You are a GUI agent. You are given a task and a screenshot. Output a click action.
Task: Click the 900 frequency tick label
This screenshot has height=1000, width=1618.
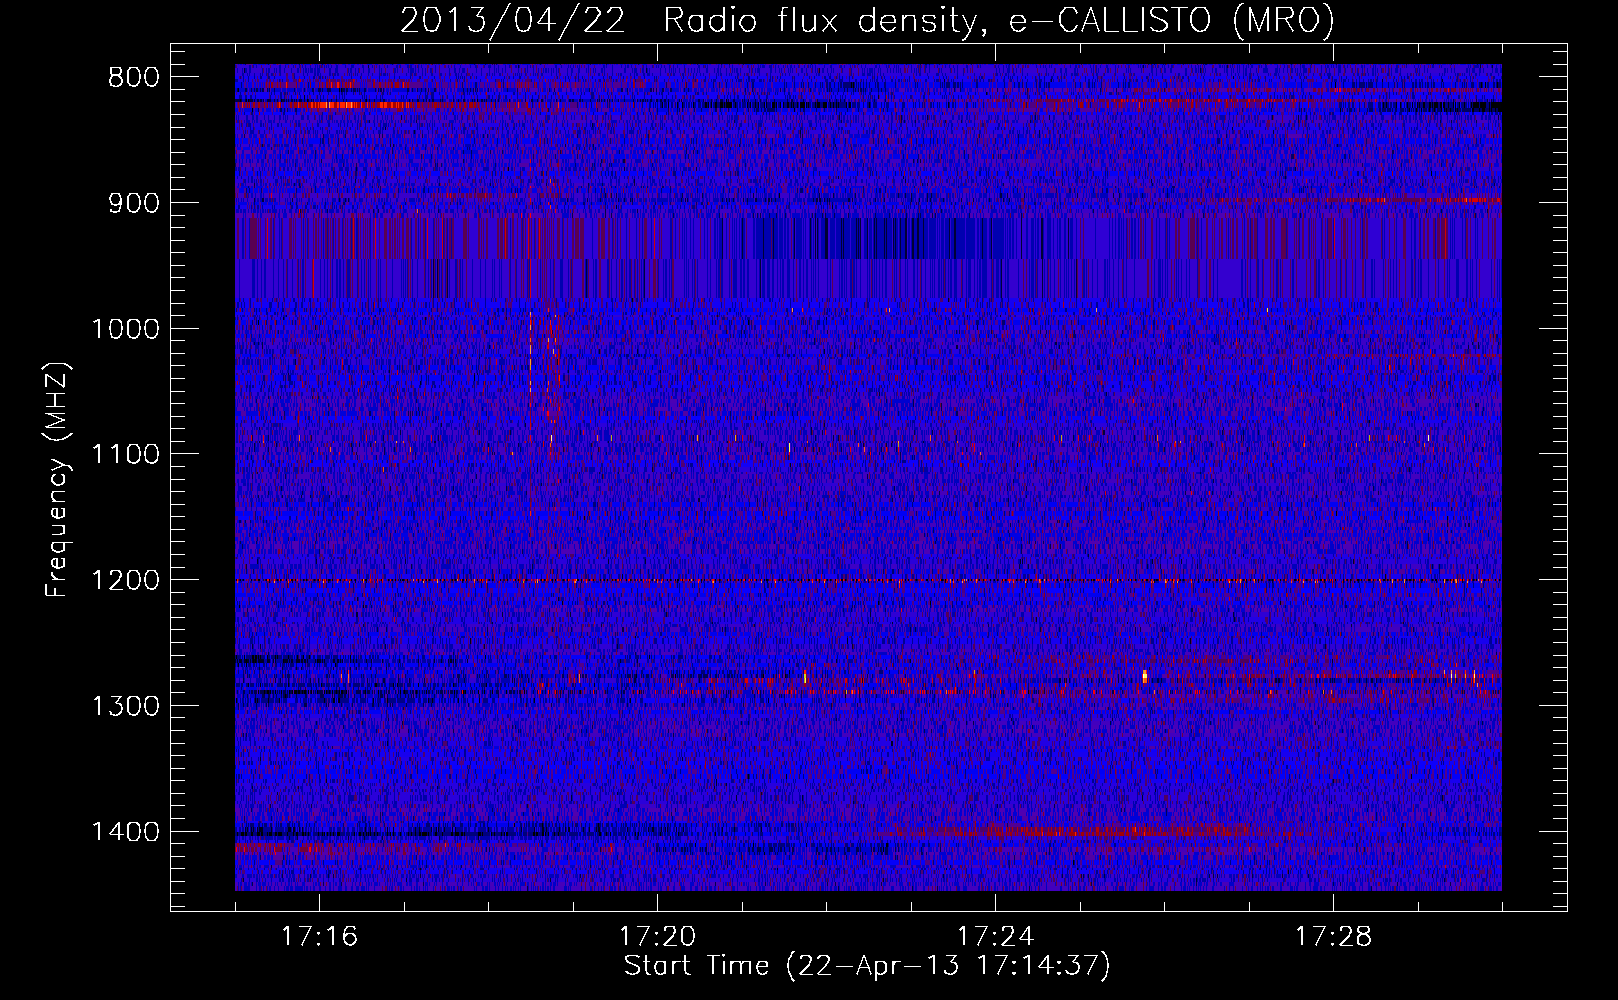tap(134, 204)
